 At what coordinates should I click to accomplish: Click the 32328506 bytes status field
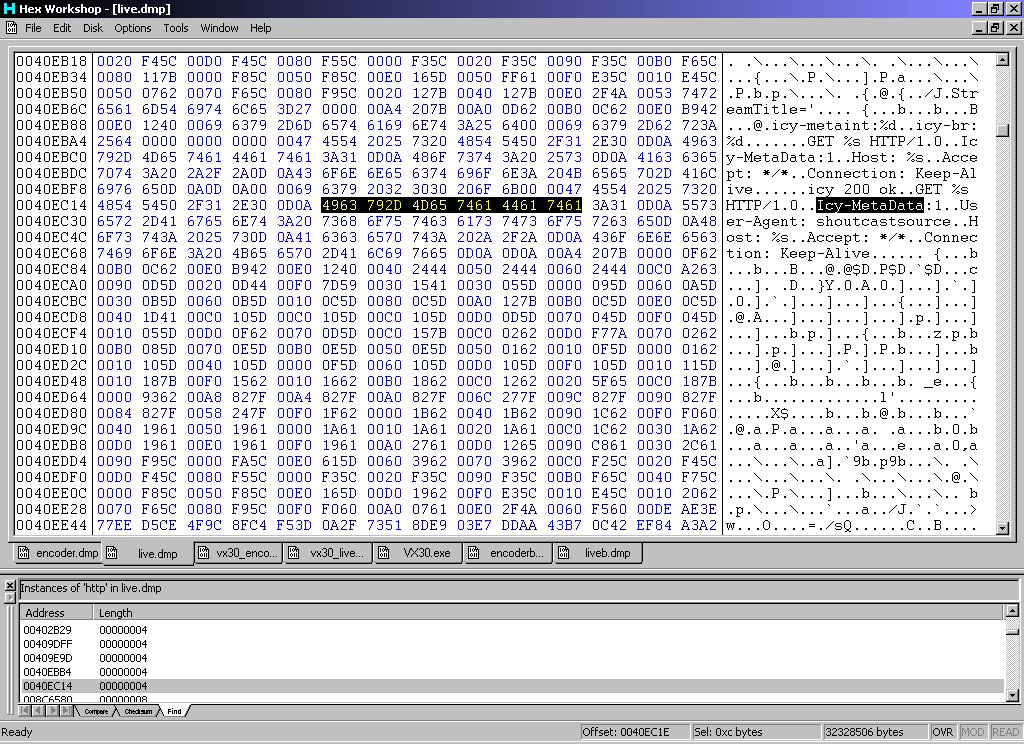[x=874, y=732]
